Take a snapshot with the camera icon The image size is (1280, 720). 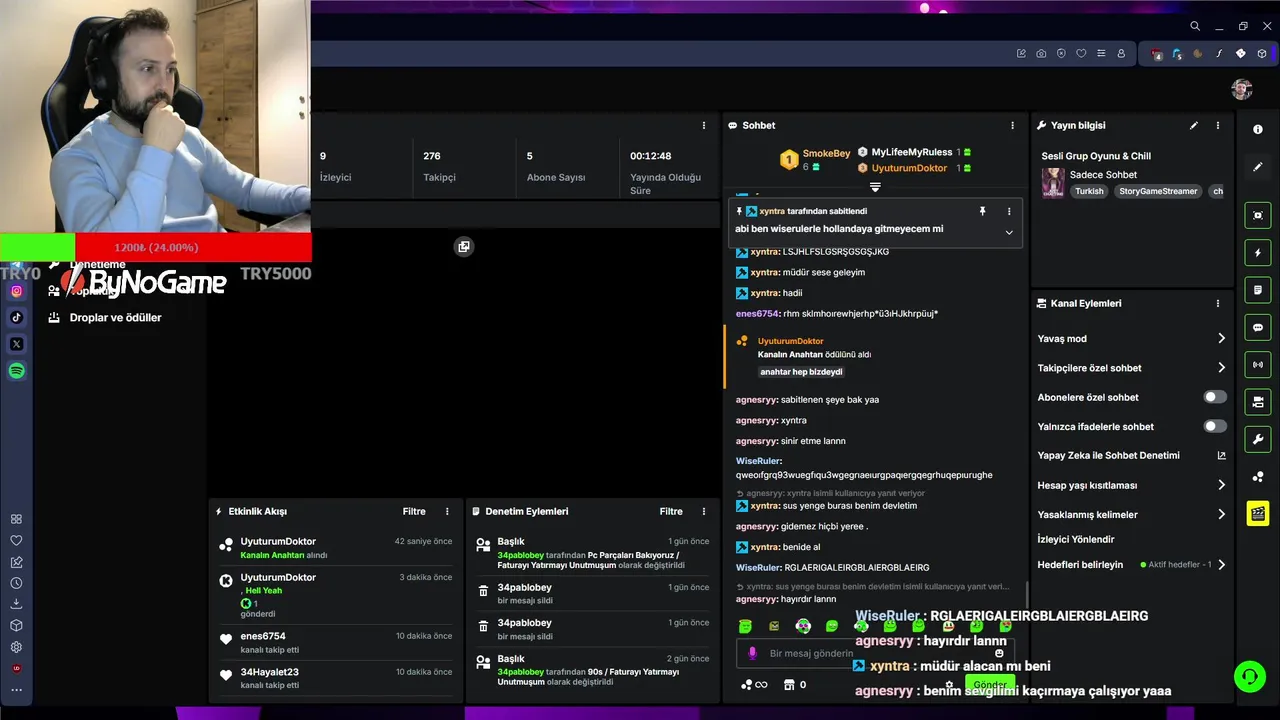click(1041, 54)
